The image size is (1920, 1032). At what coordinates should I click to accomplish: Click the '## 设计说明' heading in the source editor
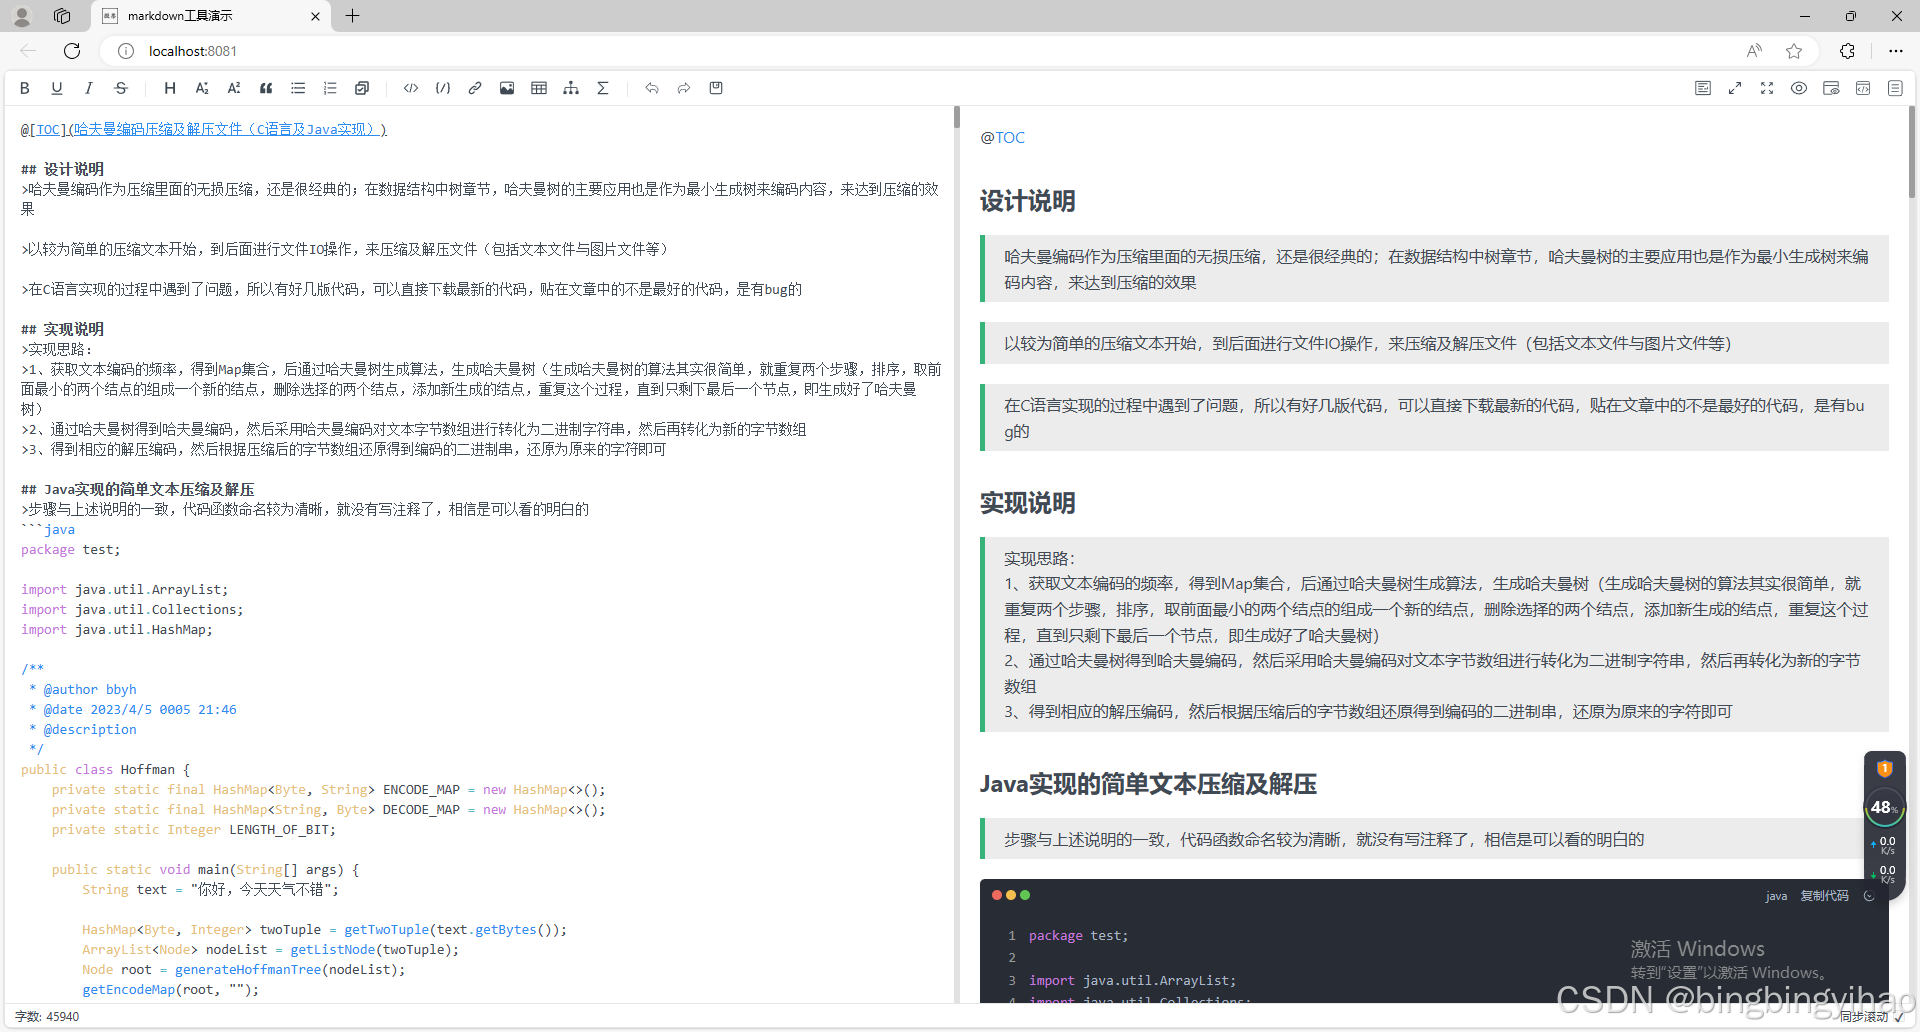pyautogui.click(x=62, y=169)
